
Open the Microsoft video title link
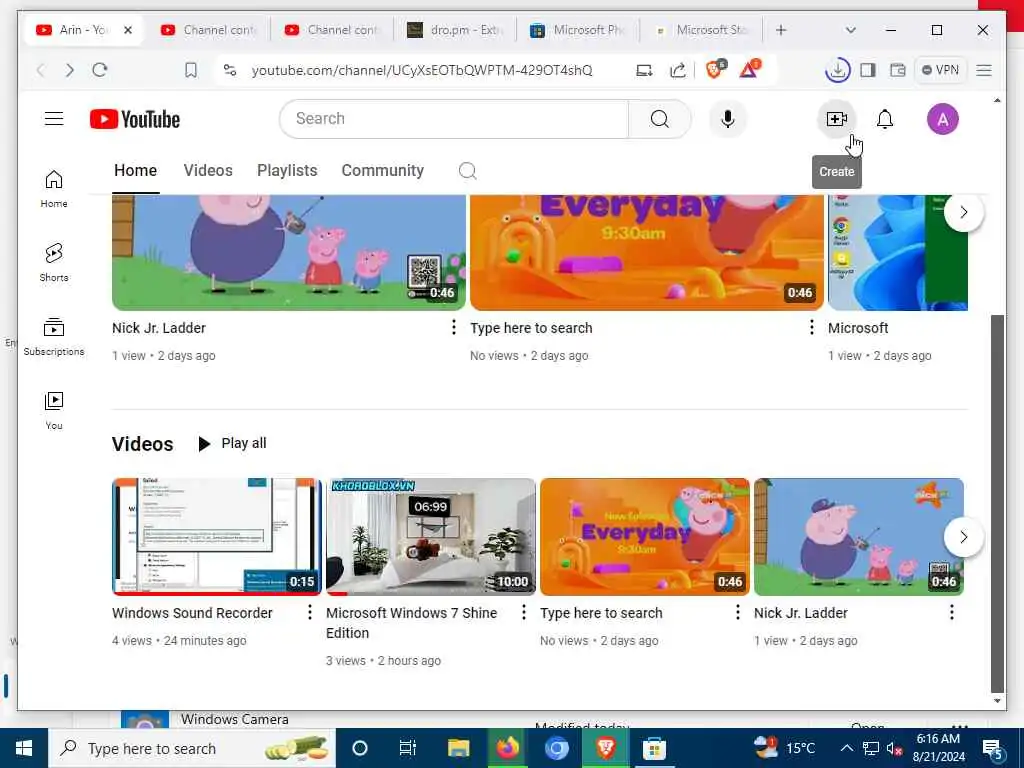(x=858, y=328)
